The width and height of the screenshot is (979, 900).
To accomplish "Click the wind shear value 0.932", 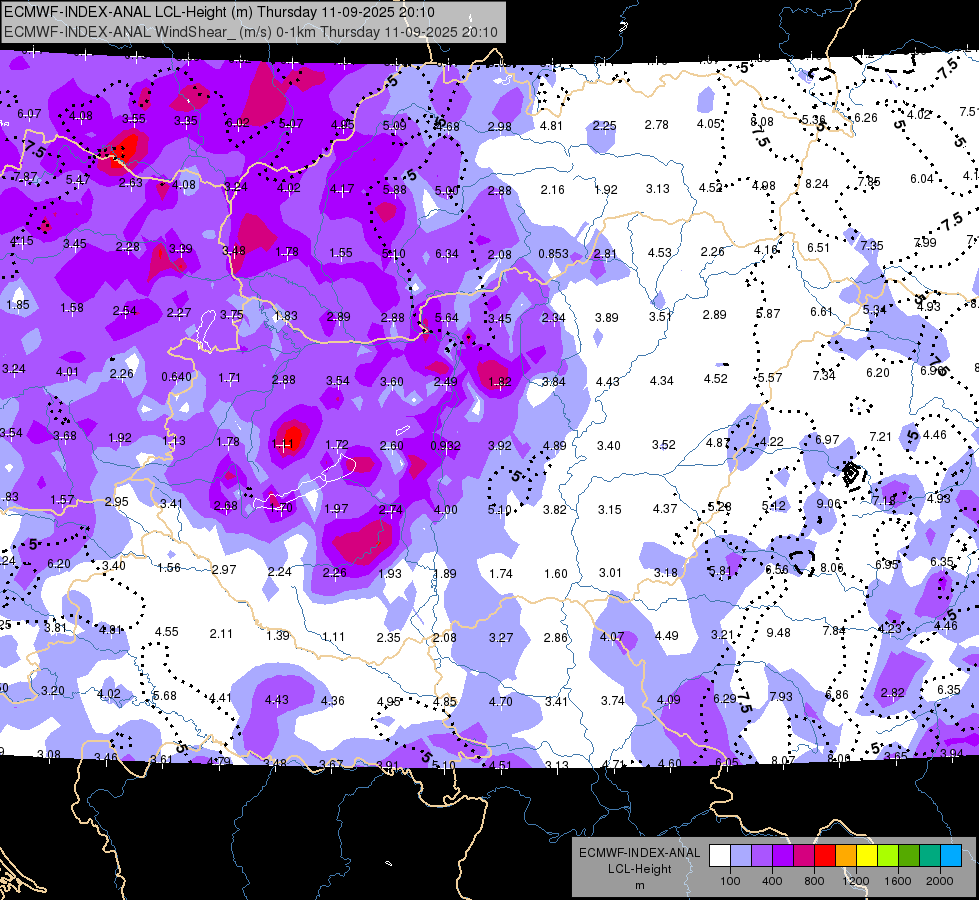I will pos(445,445).
